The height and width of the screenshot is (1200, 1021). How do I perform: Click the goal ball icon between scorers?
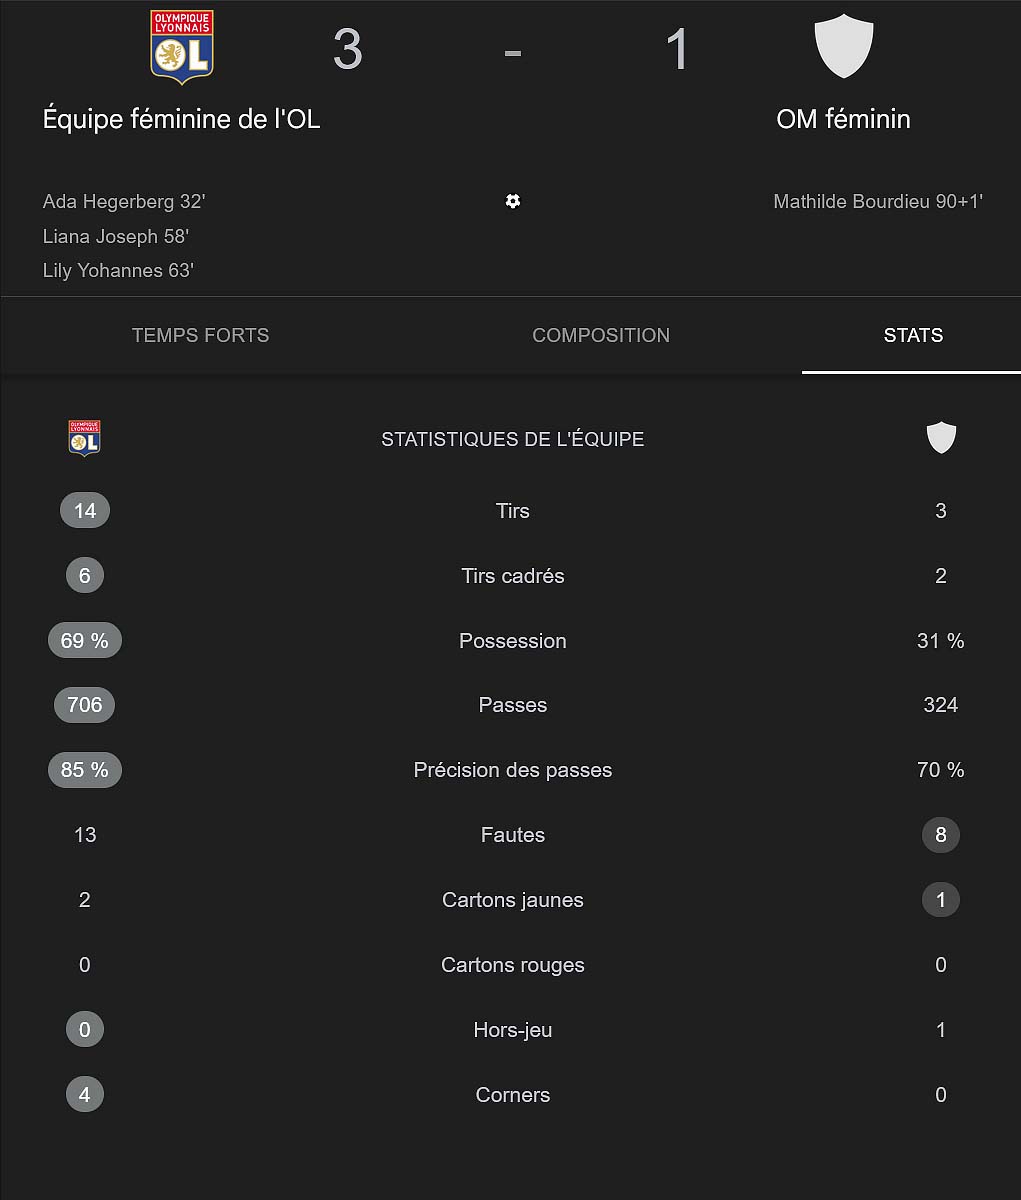(x=513, y=201)
